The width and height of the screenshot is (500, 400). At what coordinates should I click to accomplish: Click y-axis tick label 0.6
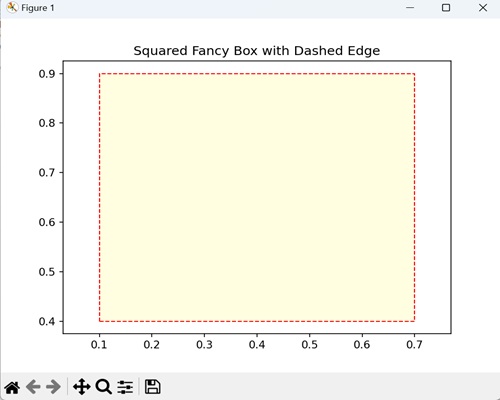pyautogui.click(x=47, y=222)
